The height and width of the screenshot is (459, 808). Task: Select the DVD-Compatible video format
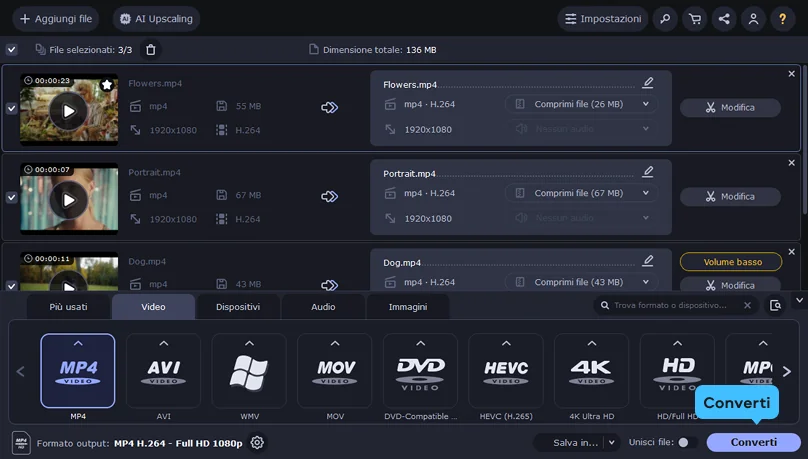click(420, 371)
